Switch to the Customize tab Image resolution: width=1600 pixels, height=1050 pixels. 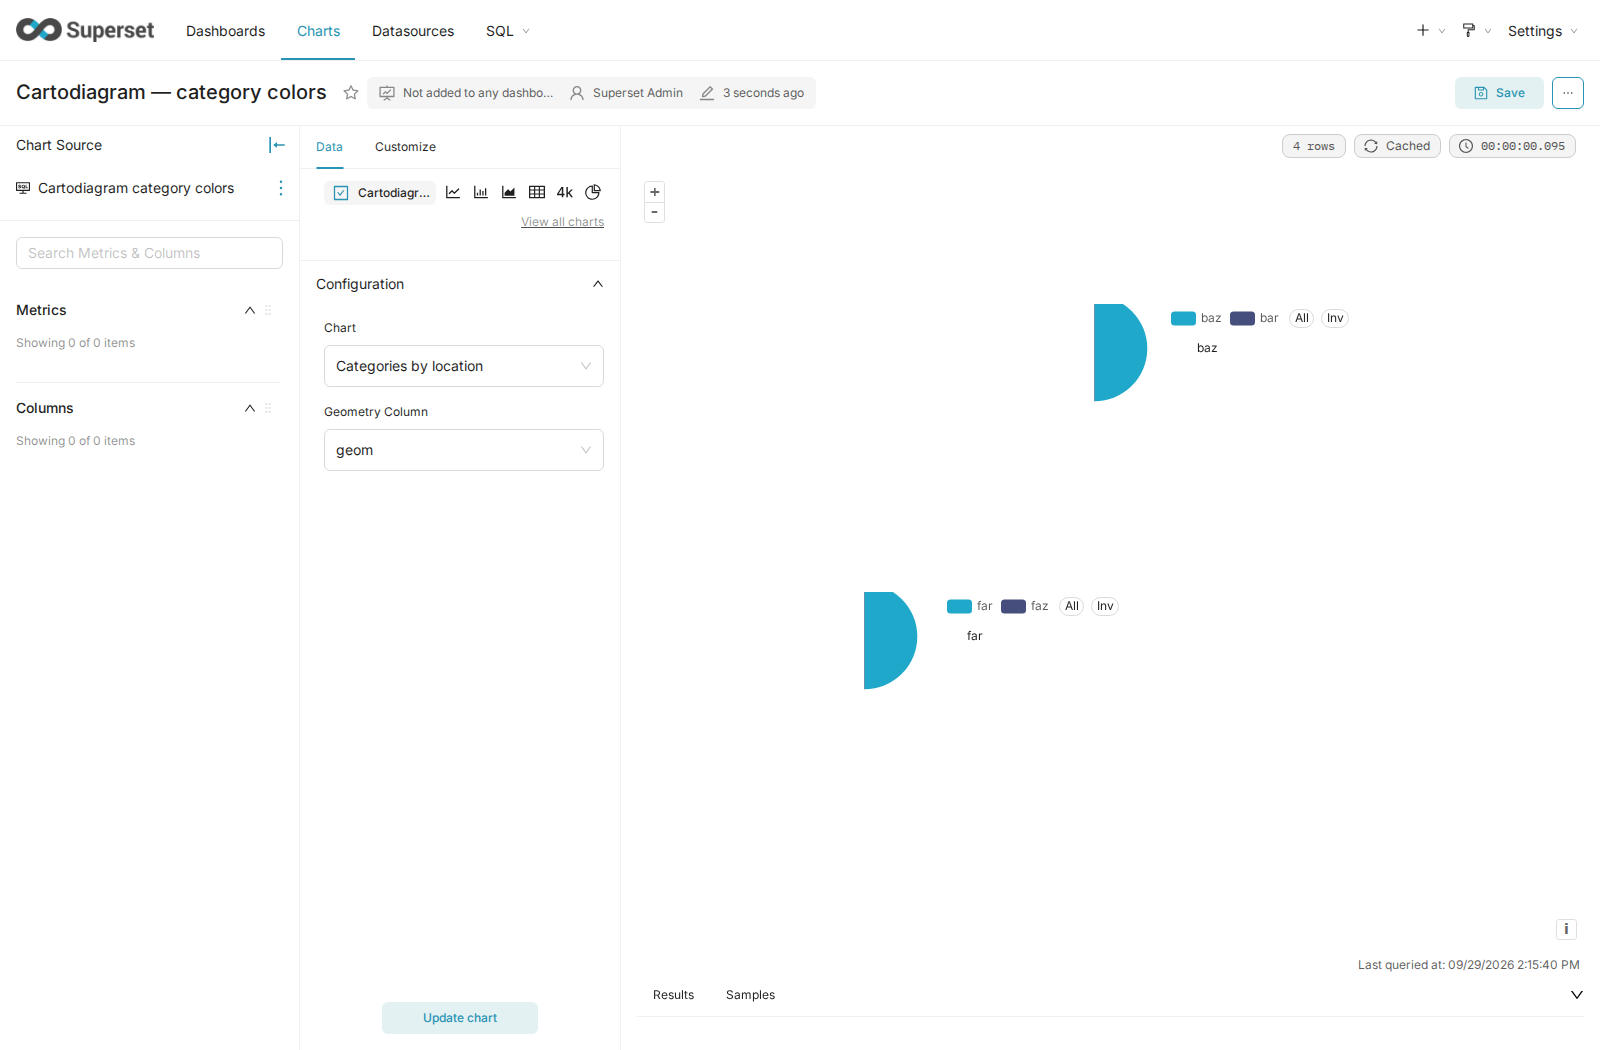point(405,147)
